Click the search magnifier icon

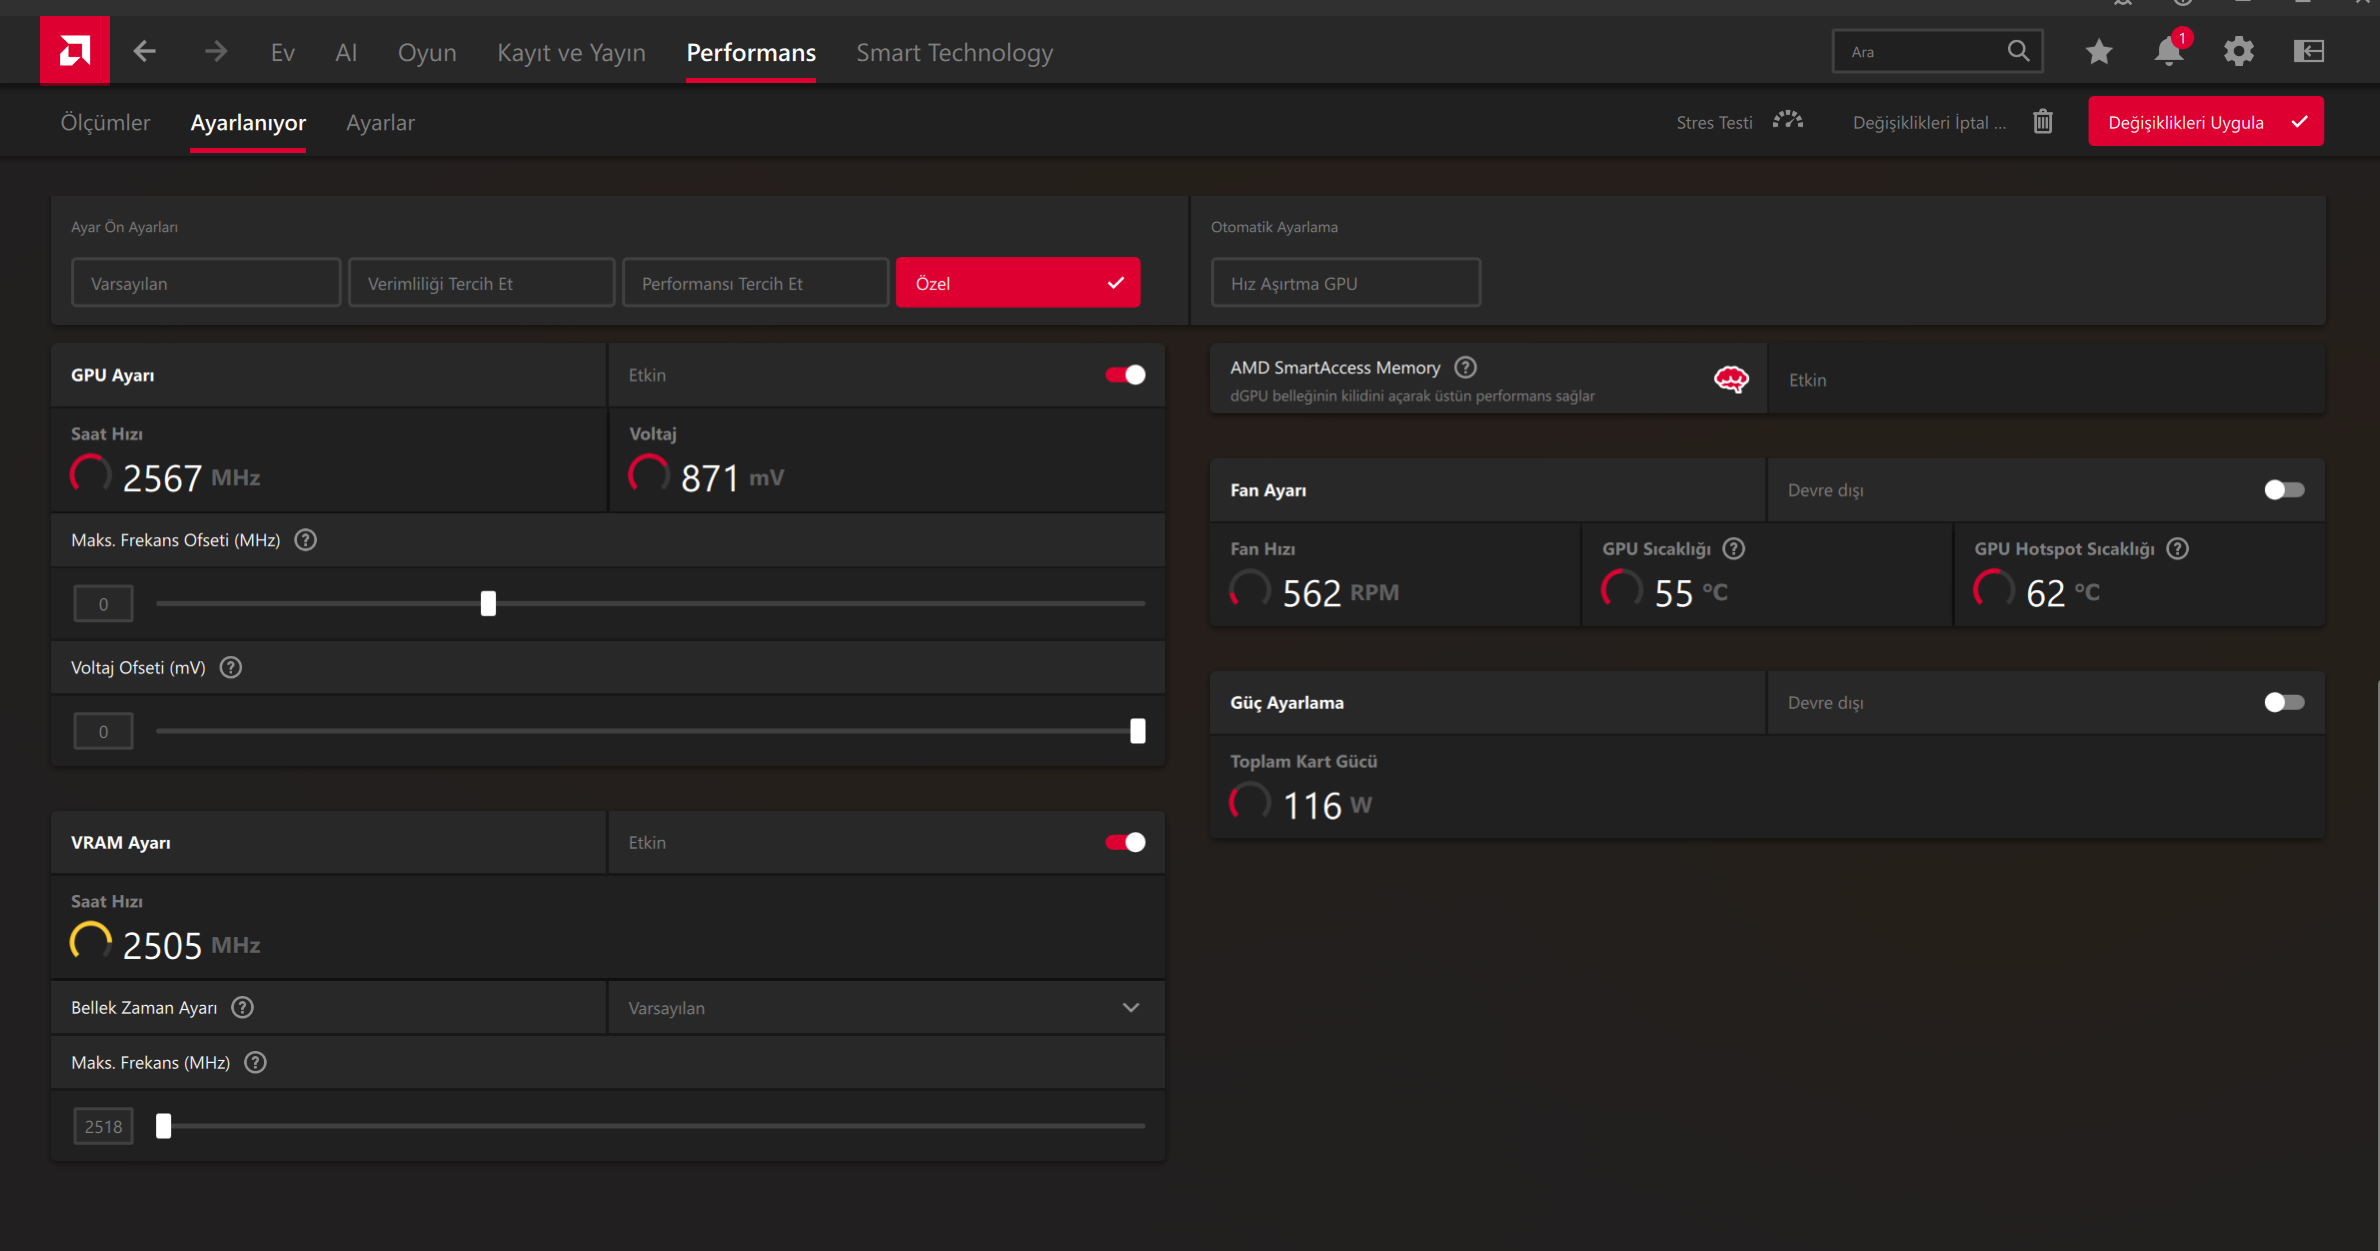pos(2018,51)
